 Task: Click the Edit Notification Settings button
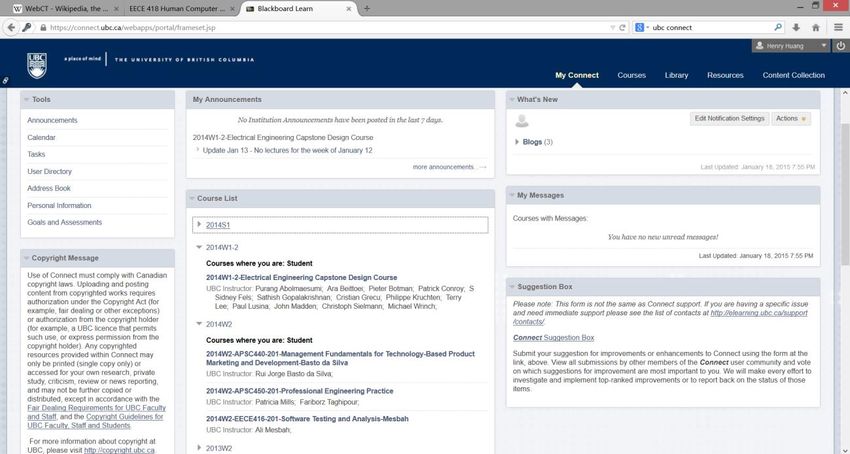[x=729, y=118]
